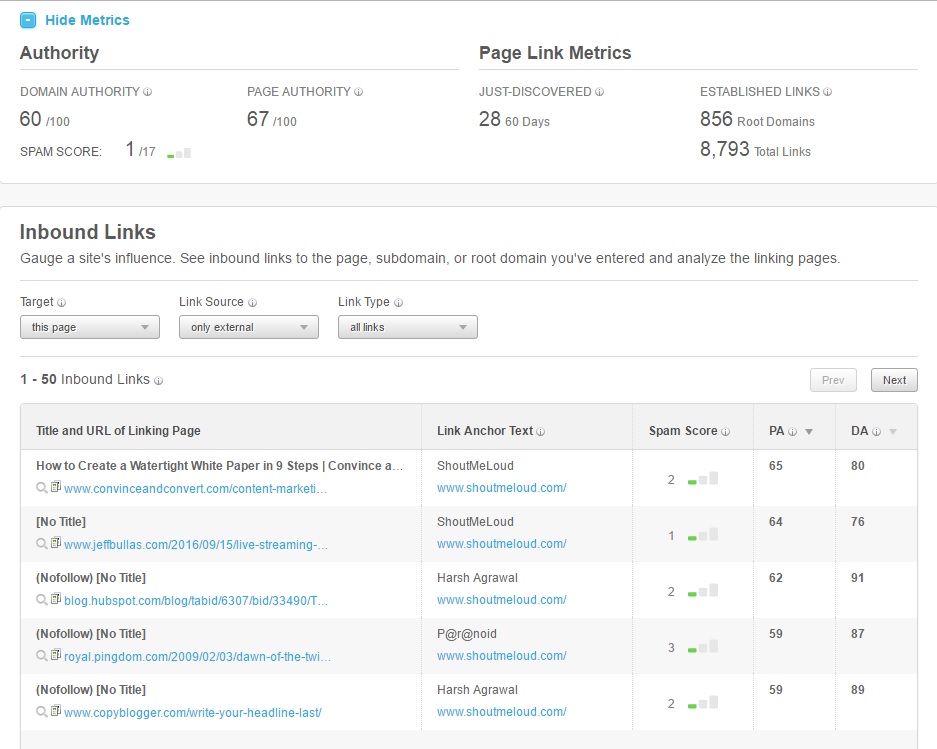Go to Next page of inbound links

894,380
